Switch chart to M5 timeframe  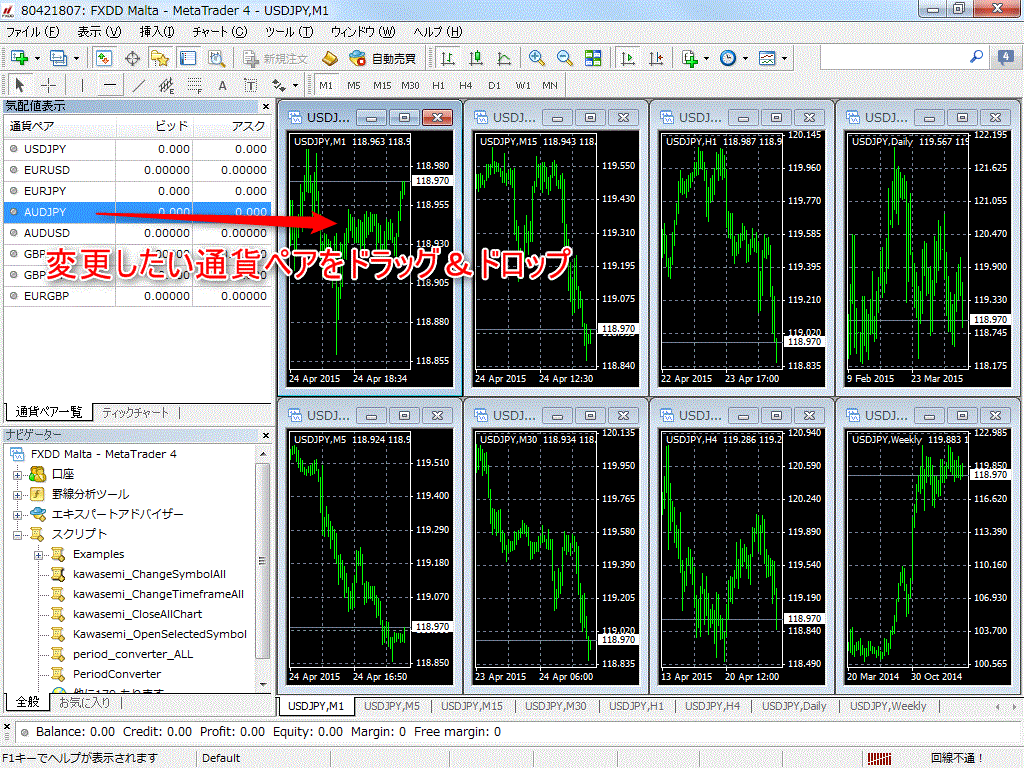tap(354, 85)
